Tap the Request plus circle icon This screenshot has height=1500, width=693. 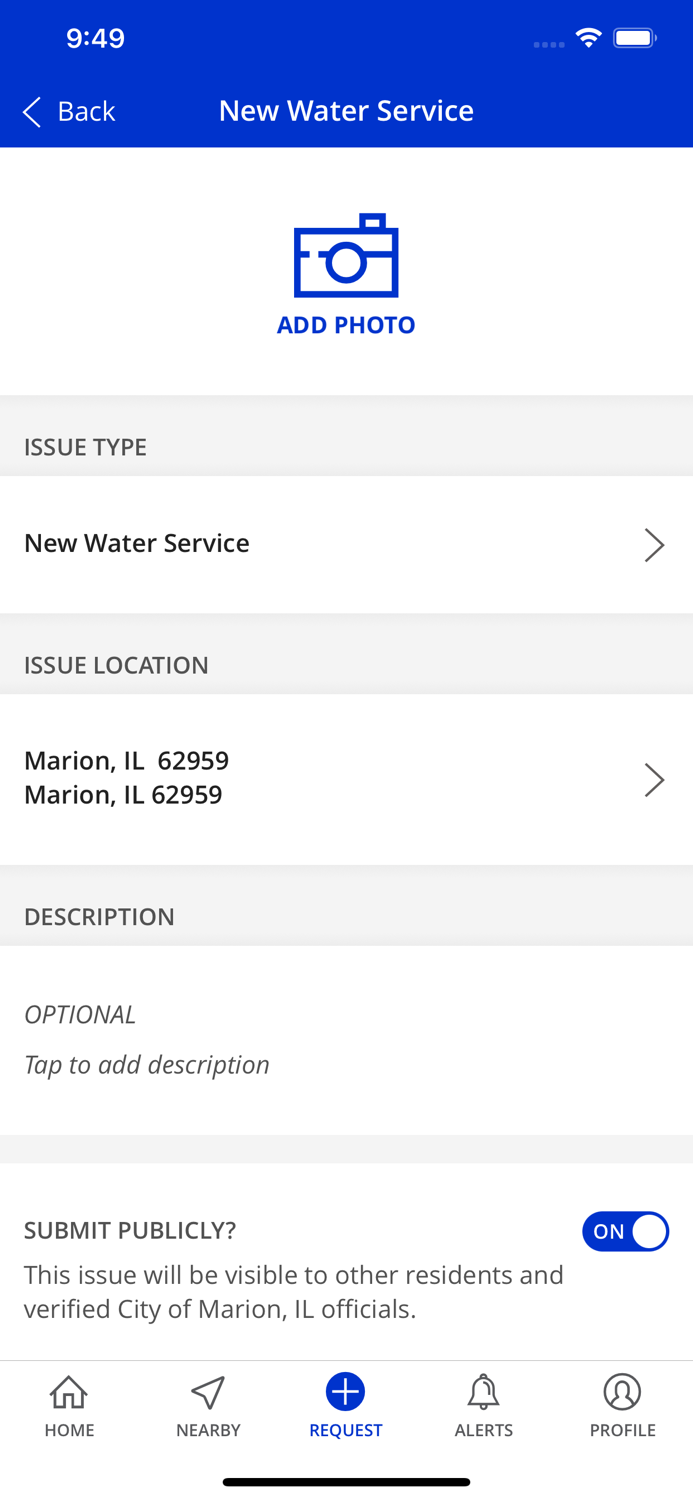346,1391
